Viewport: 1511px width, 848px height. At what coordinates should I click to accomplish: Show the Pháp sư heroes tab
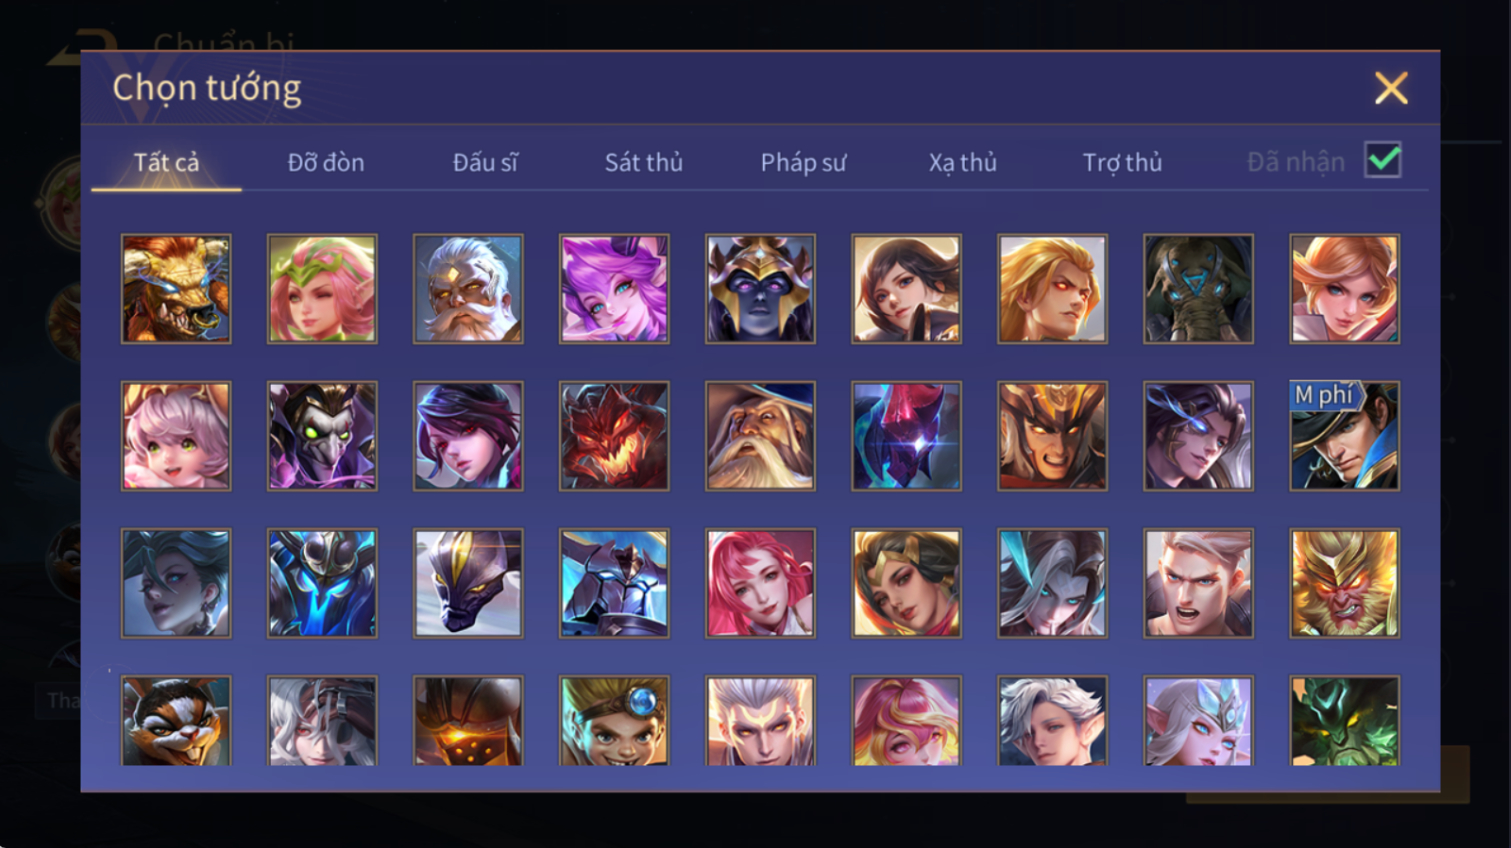pos(803,162)
